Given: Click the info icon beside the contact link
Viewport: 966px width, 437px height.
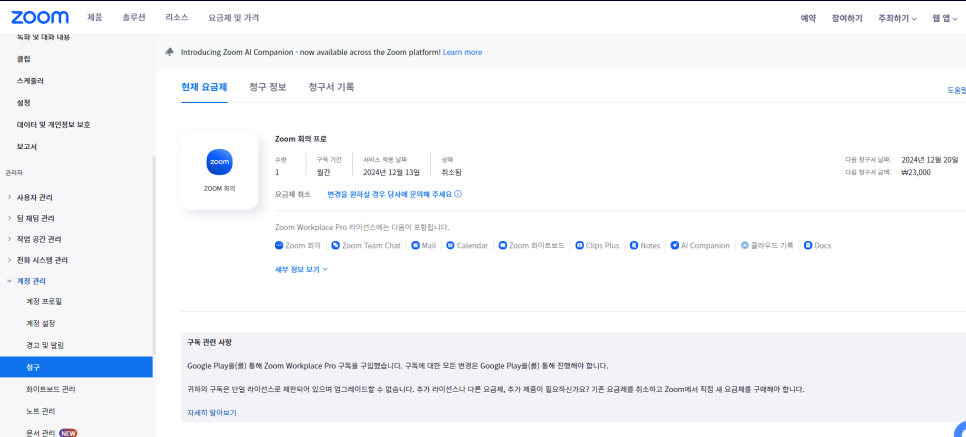Looking at the screenshot, I should click(x=458, y=194).
